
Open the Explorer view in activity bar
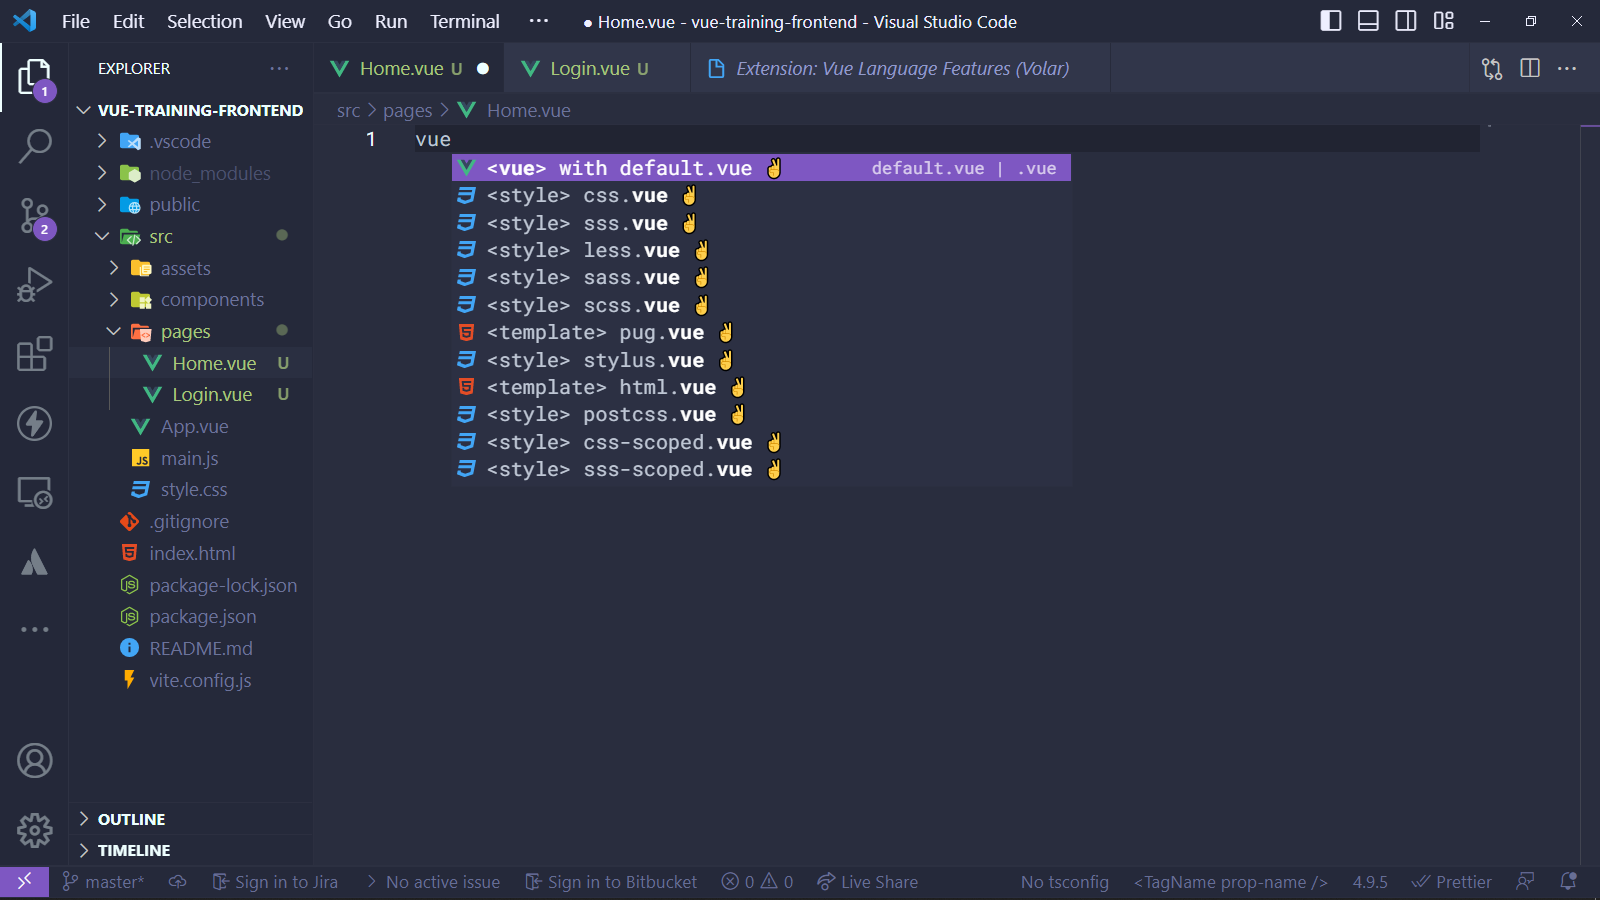35,77
